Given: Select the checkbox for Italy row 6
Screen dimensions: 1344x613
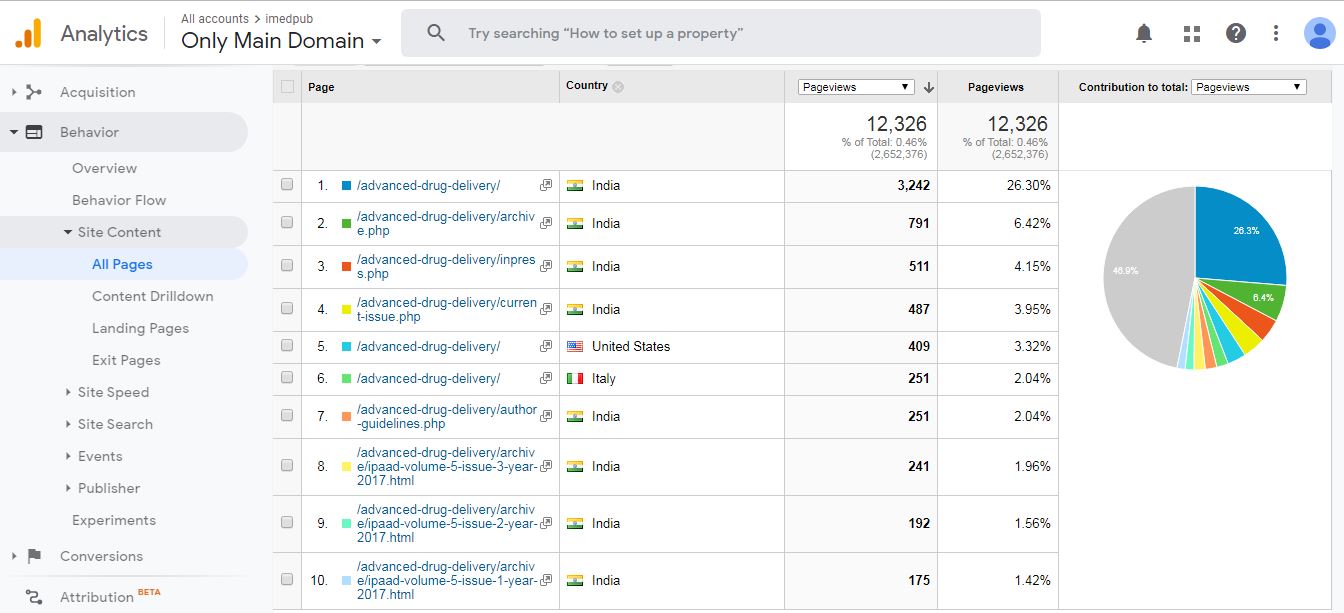Looking at the screenshot, I should click(x=287, y=378).
